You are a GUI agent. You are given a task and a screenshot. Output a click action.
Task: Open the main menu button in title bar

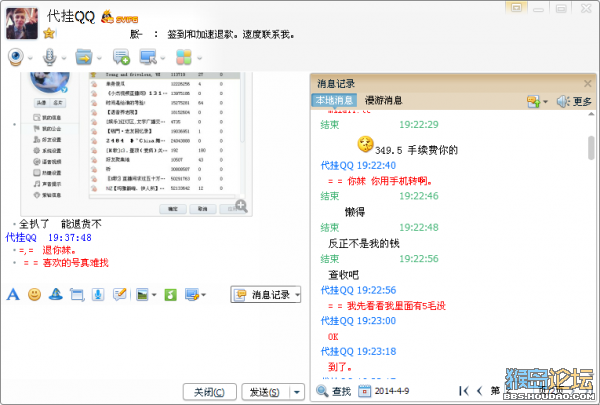(516, 8)
